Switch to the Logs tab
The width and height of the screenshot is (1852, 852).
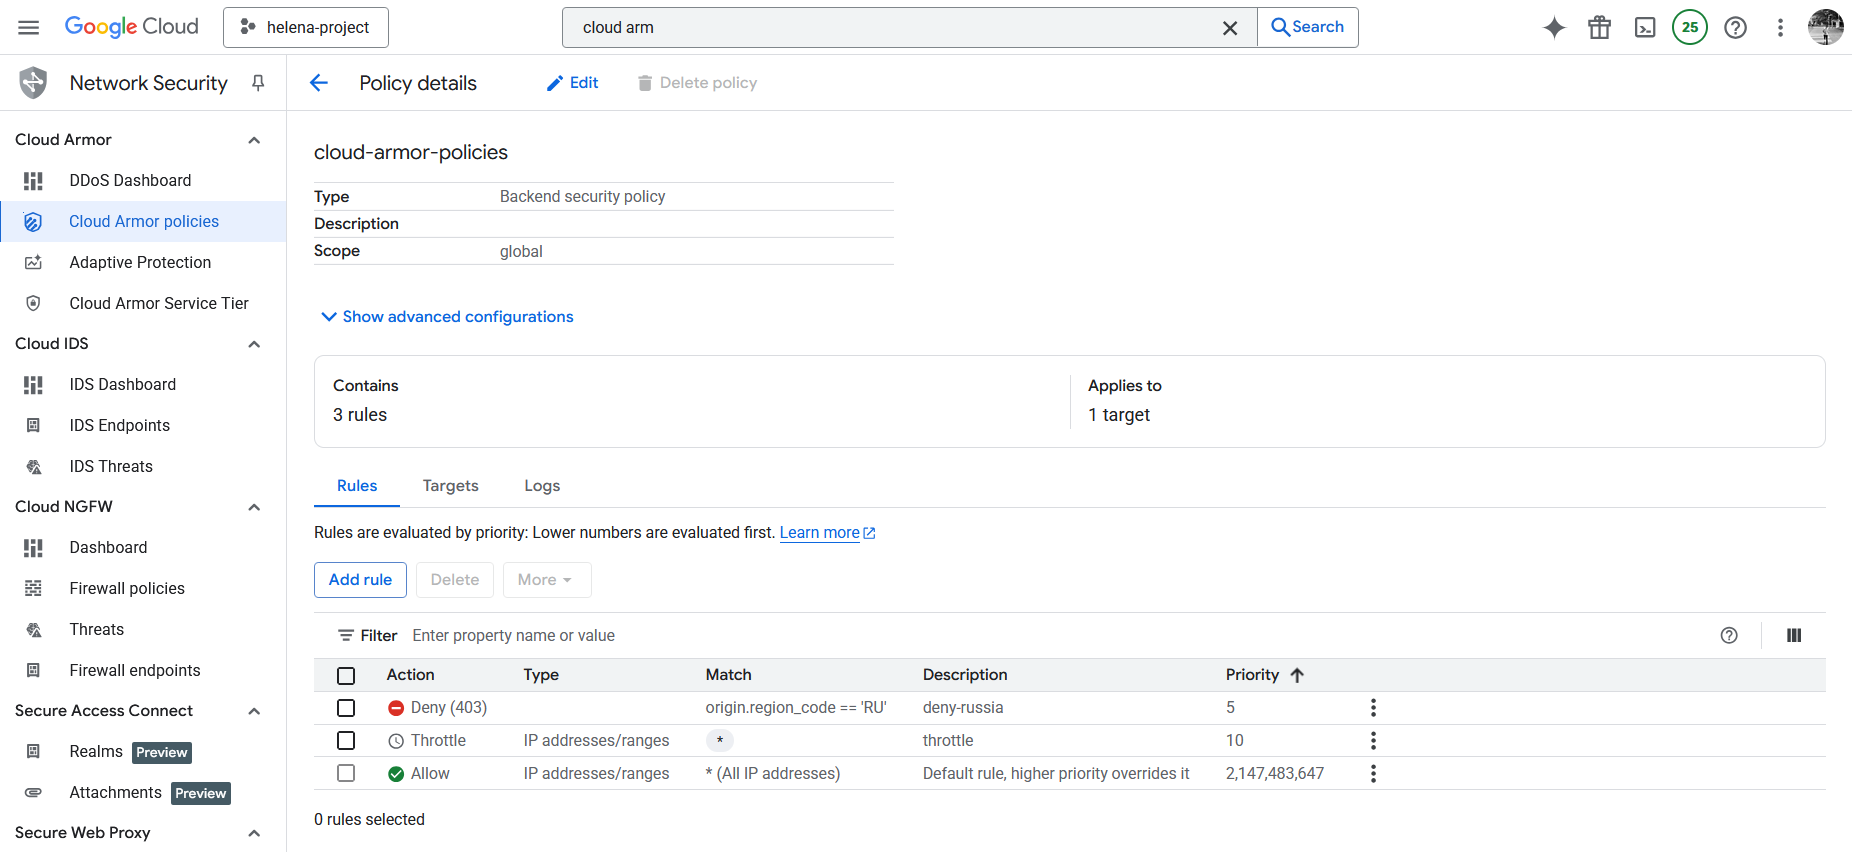click(542, 486)
